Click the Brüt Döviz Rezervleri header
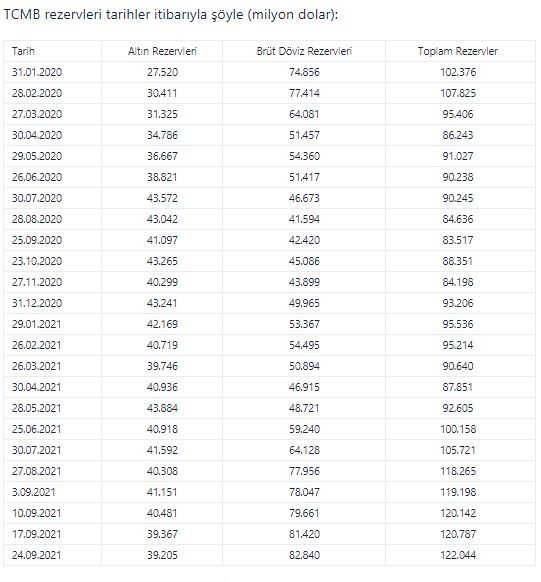This screenshot has height=582, width=541. [304, 51]
